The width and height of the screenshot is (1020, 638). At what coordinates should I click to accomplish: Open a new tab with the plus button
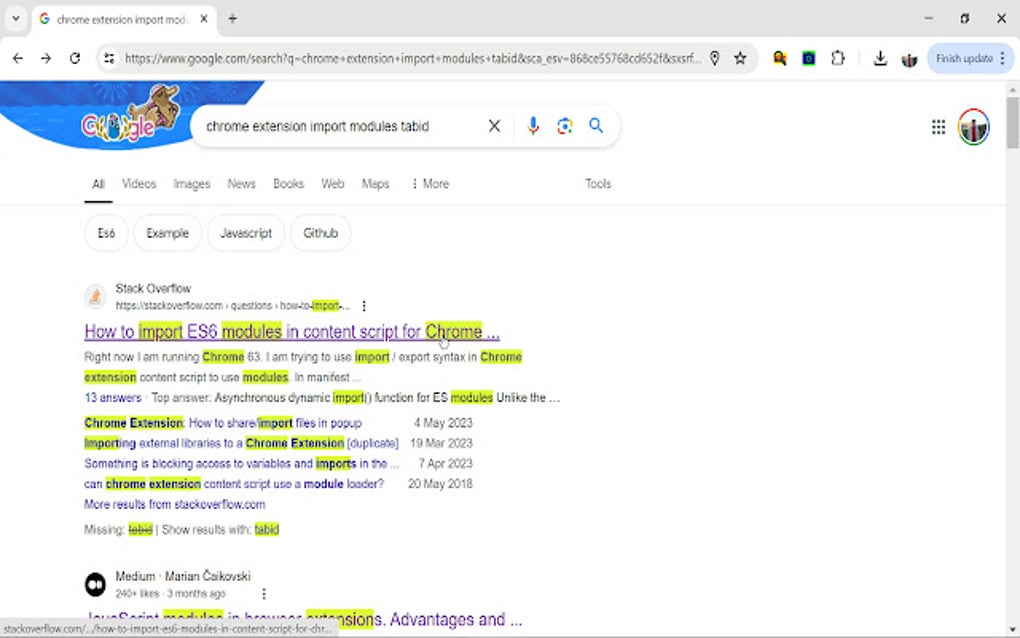pos(232,18)
